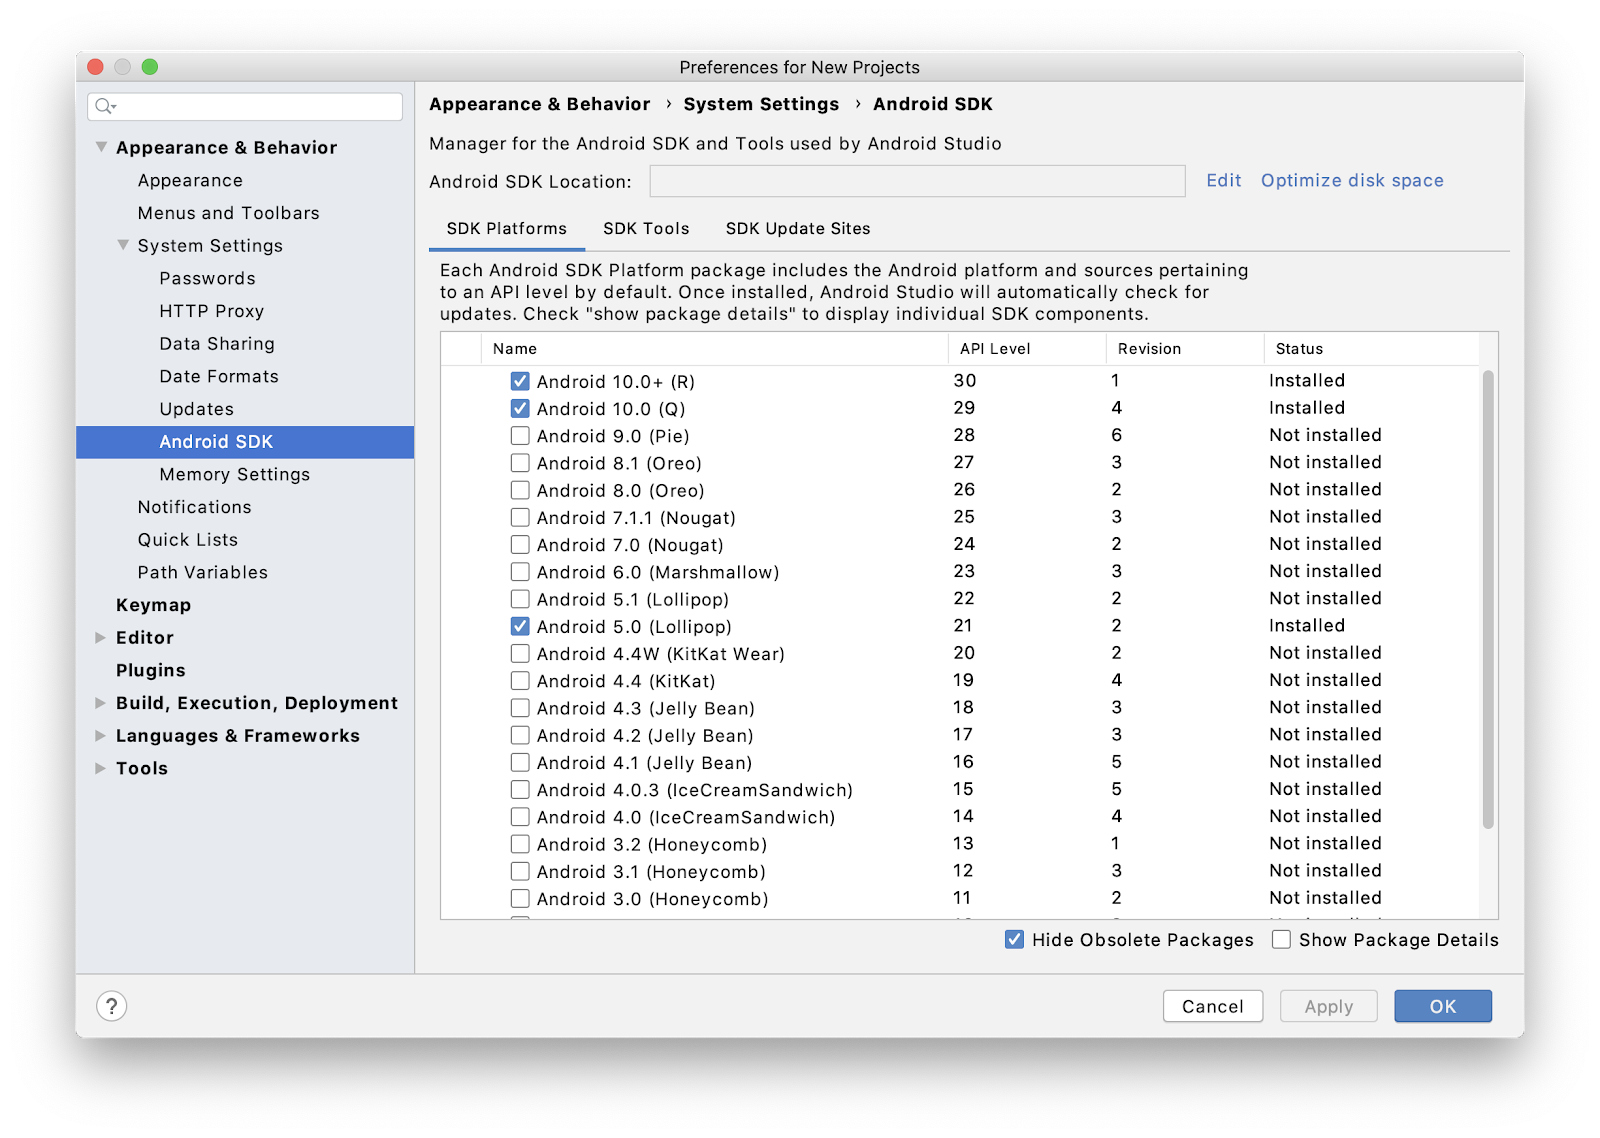
Task: Expand the Editor section
Action: (x=100, y=638)
